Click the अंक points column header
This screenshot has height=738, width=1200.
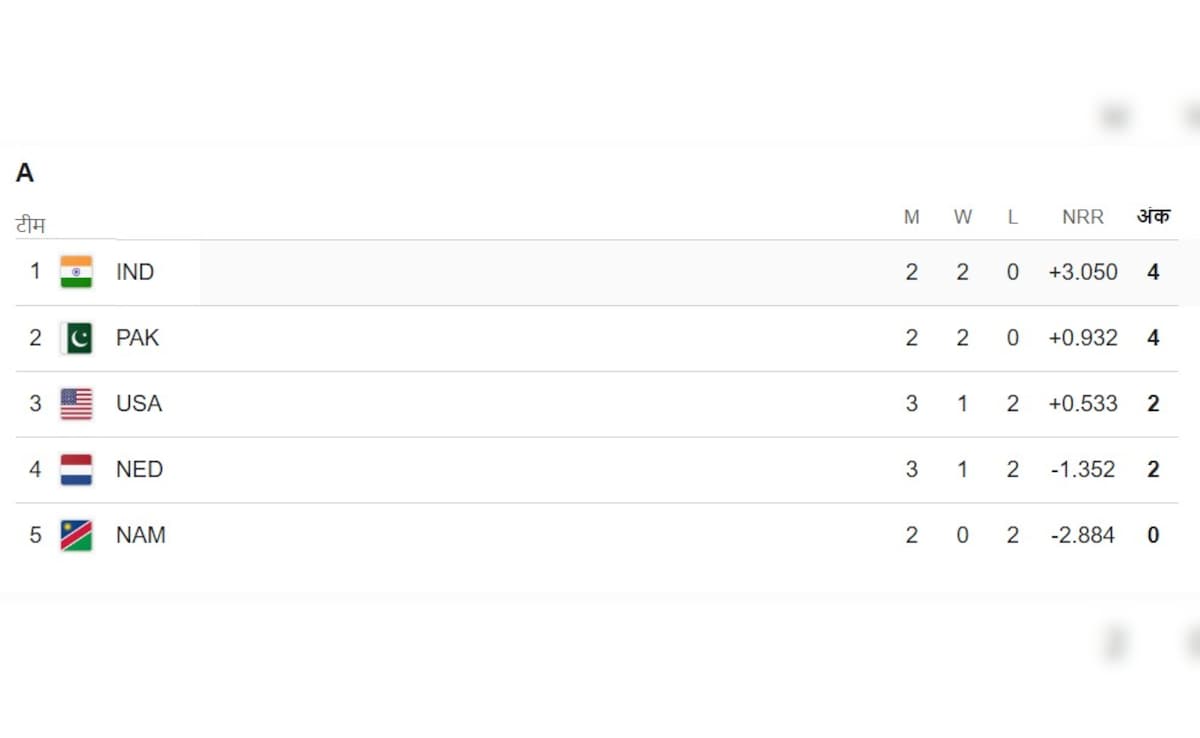(1153, 216)
